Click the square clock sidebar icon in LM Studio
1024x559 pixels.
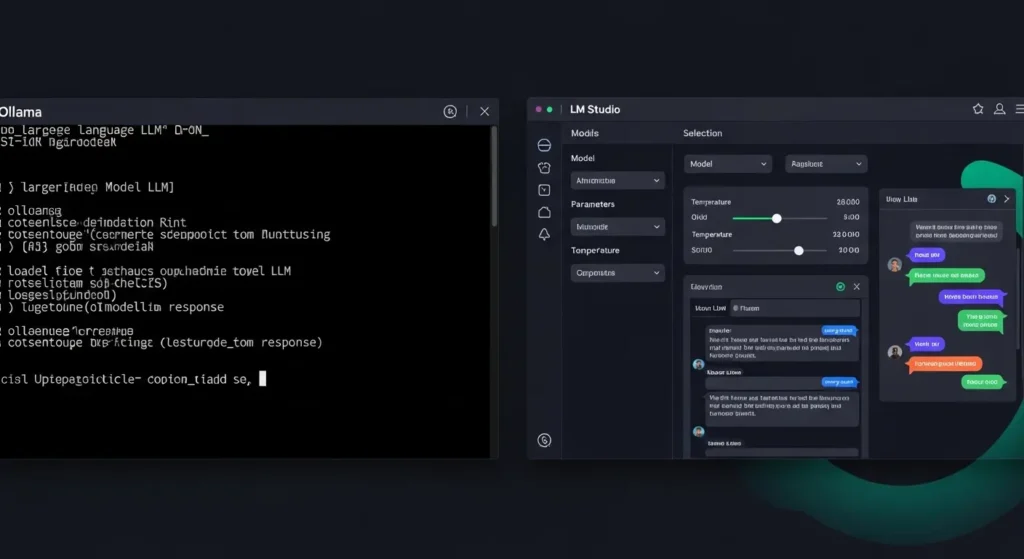tap(544, 190)
